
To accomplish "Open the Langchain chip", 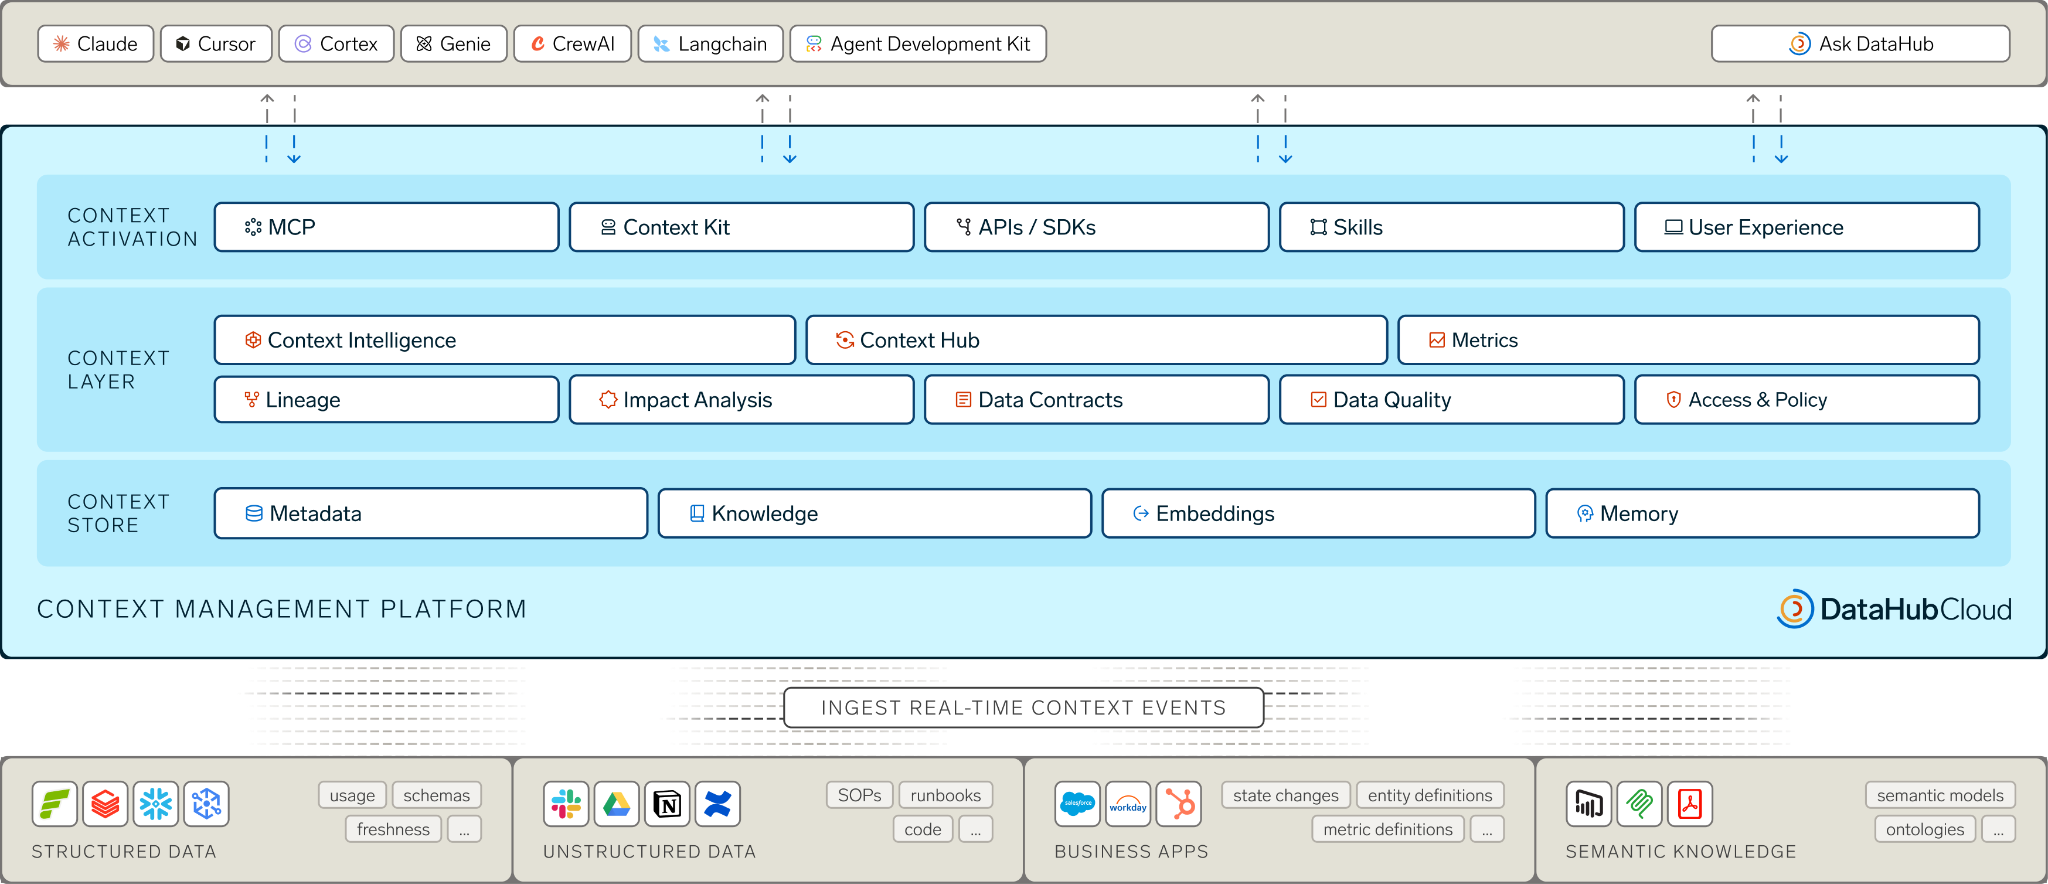I will 711,44.
